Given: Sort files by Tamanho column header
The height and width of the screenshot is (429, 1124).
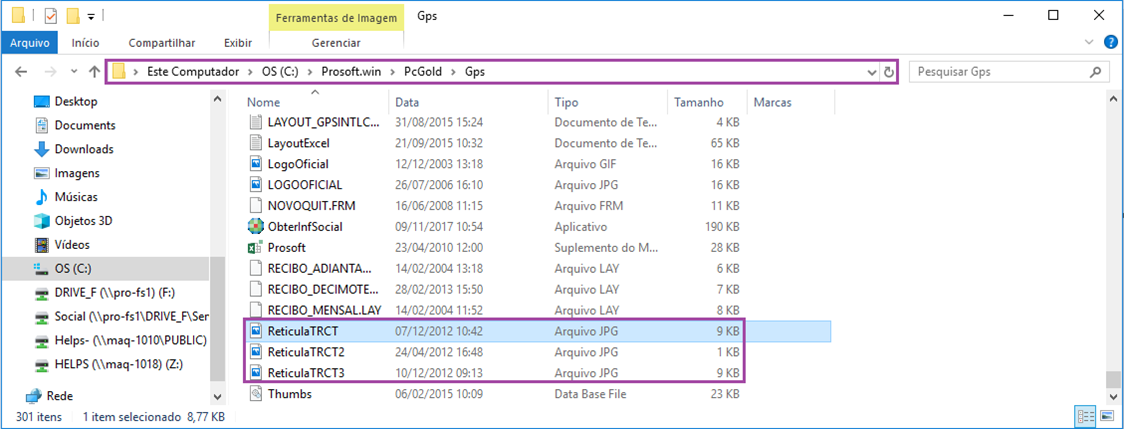Looking at the screenshot, I should tap(698, 102).
